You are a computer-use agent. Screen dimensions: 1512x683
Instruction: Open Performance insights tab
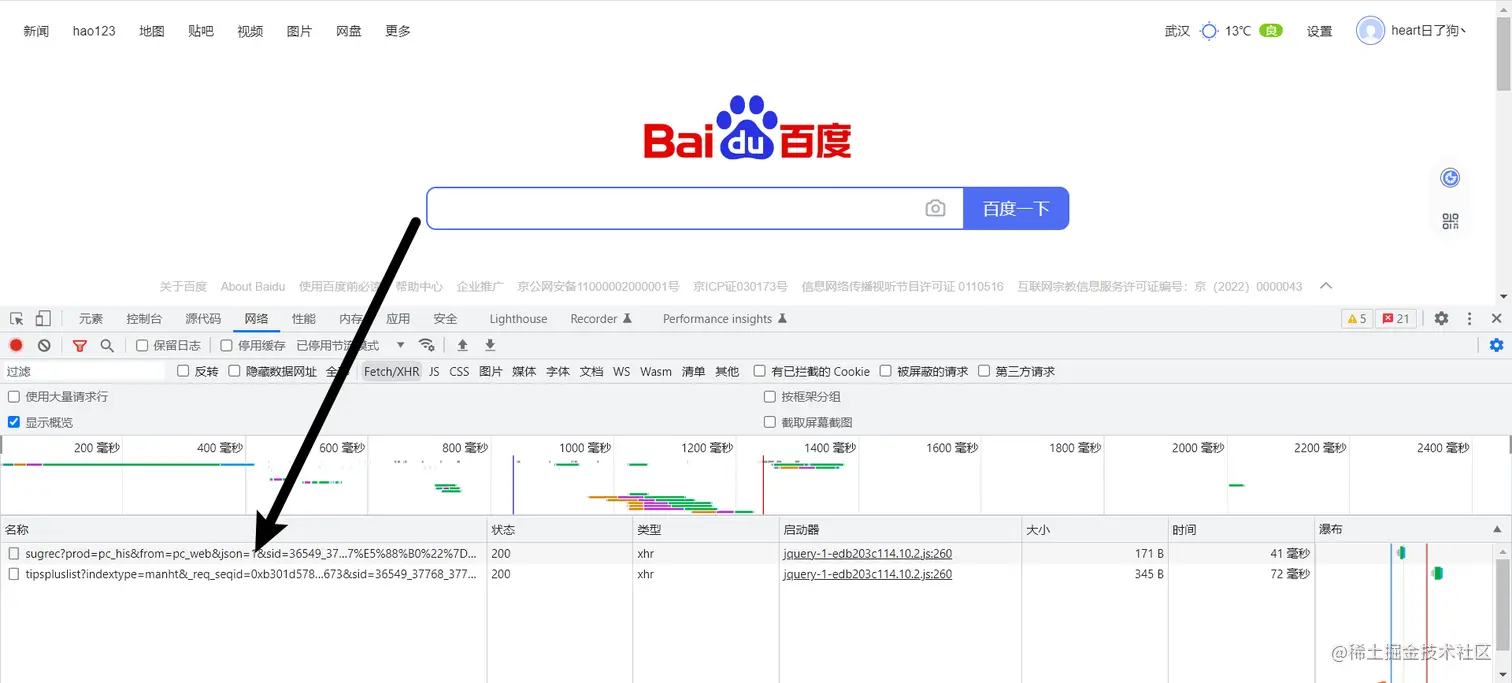725,319
